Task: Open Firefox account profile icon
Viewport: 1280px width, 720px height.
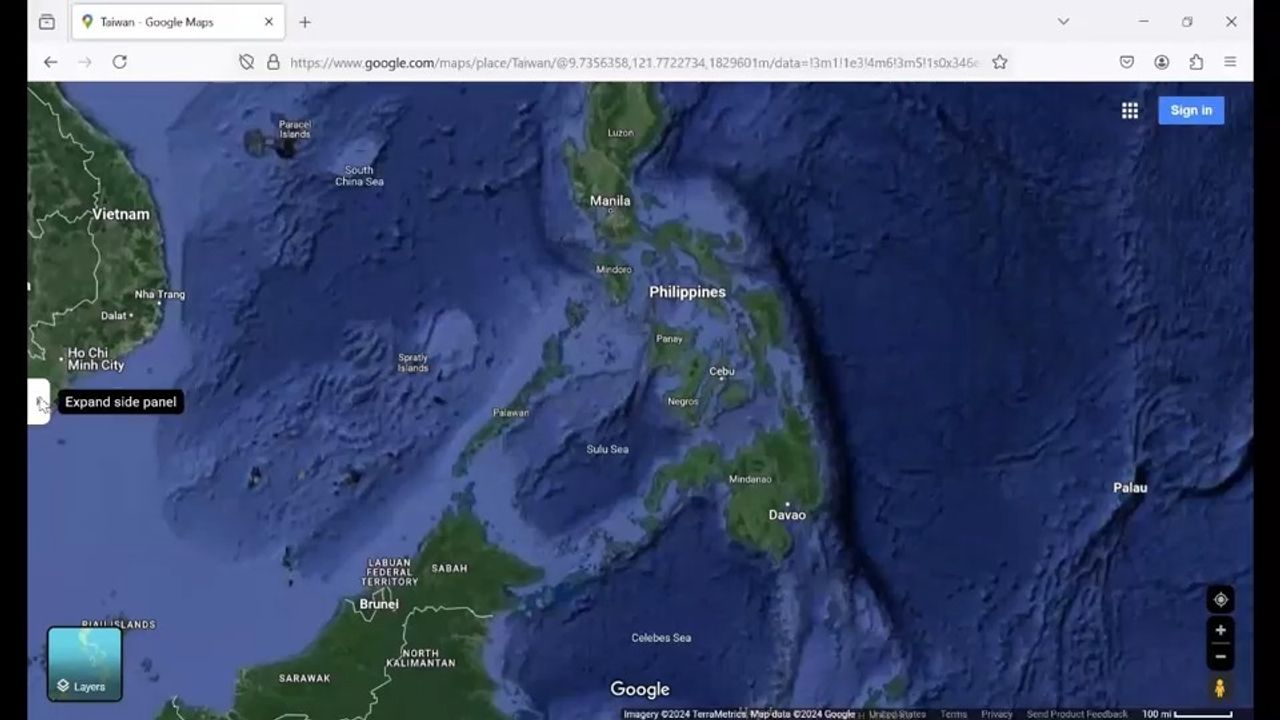Action: (x=1161, y=62)
